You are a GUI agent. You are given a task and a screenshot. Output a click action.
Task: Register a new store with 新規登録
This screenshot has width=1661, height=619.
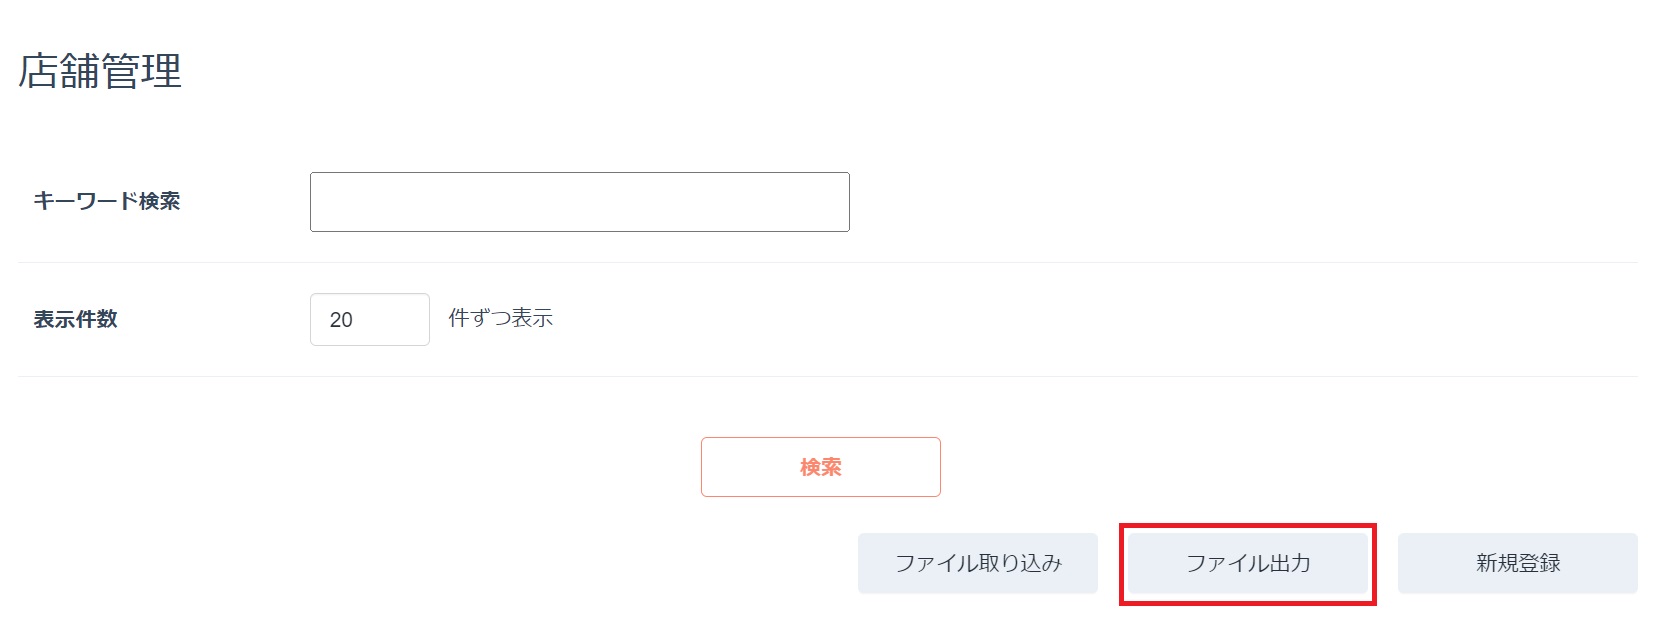tap(1517, 563)
